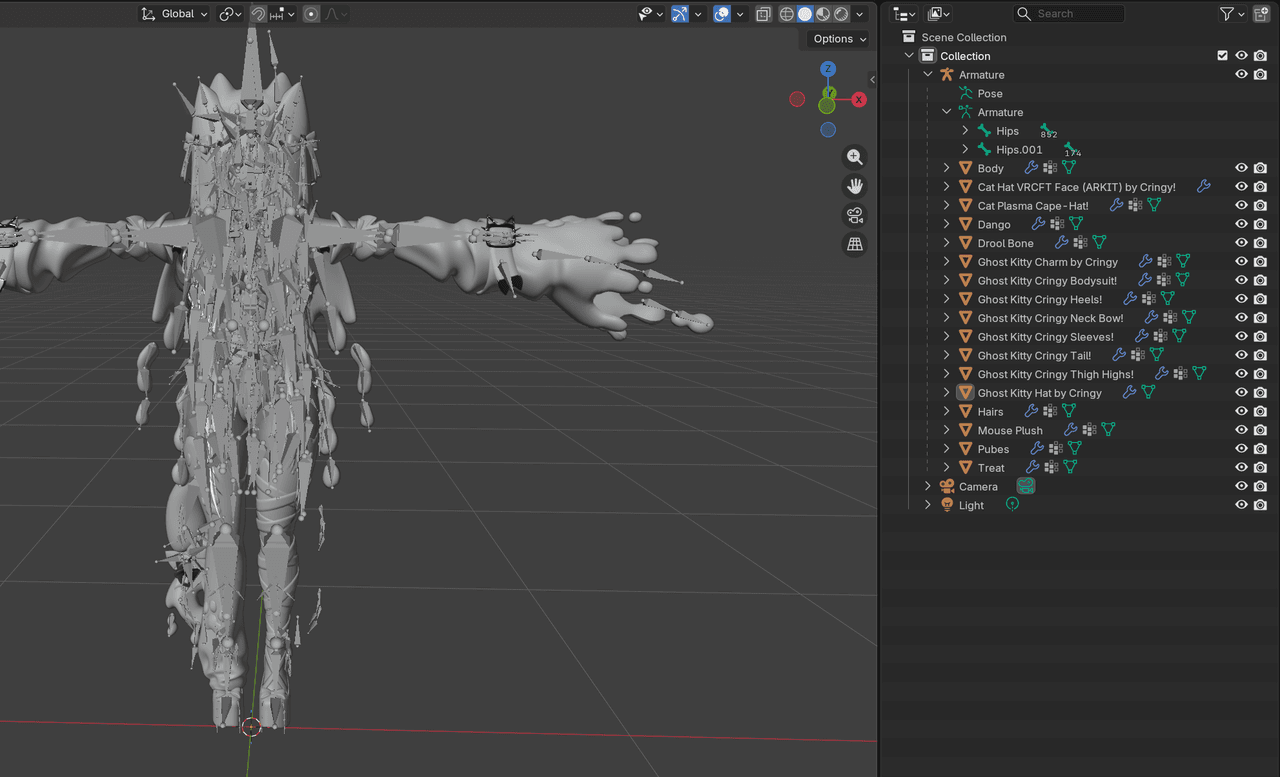1280x777 pixels.
Task: Toggle proportional editing circle icon
Action: click(312, 14)
